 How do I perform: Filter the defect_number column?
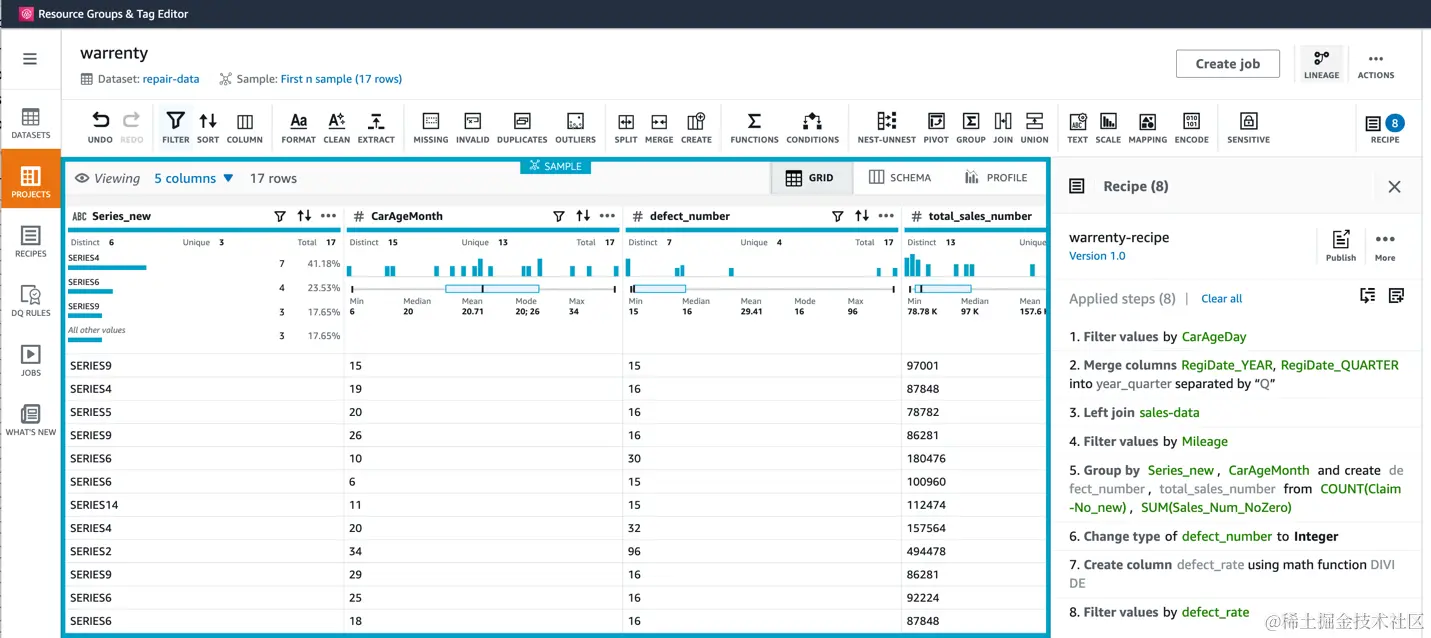(x=838, y=216)
